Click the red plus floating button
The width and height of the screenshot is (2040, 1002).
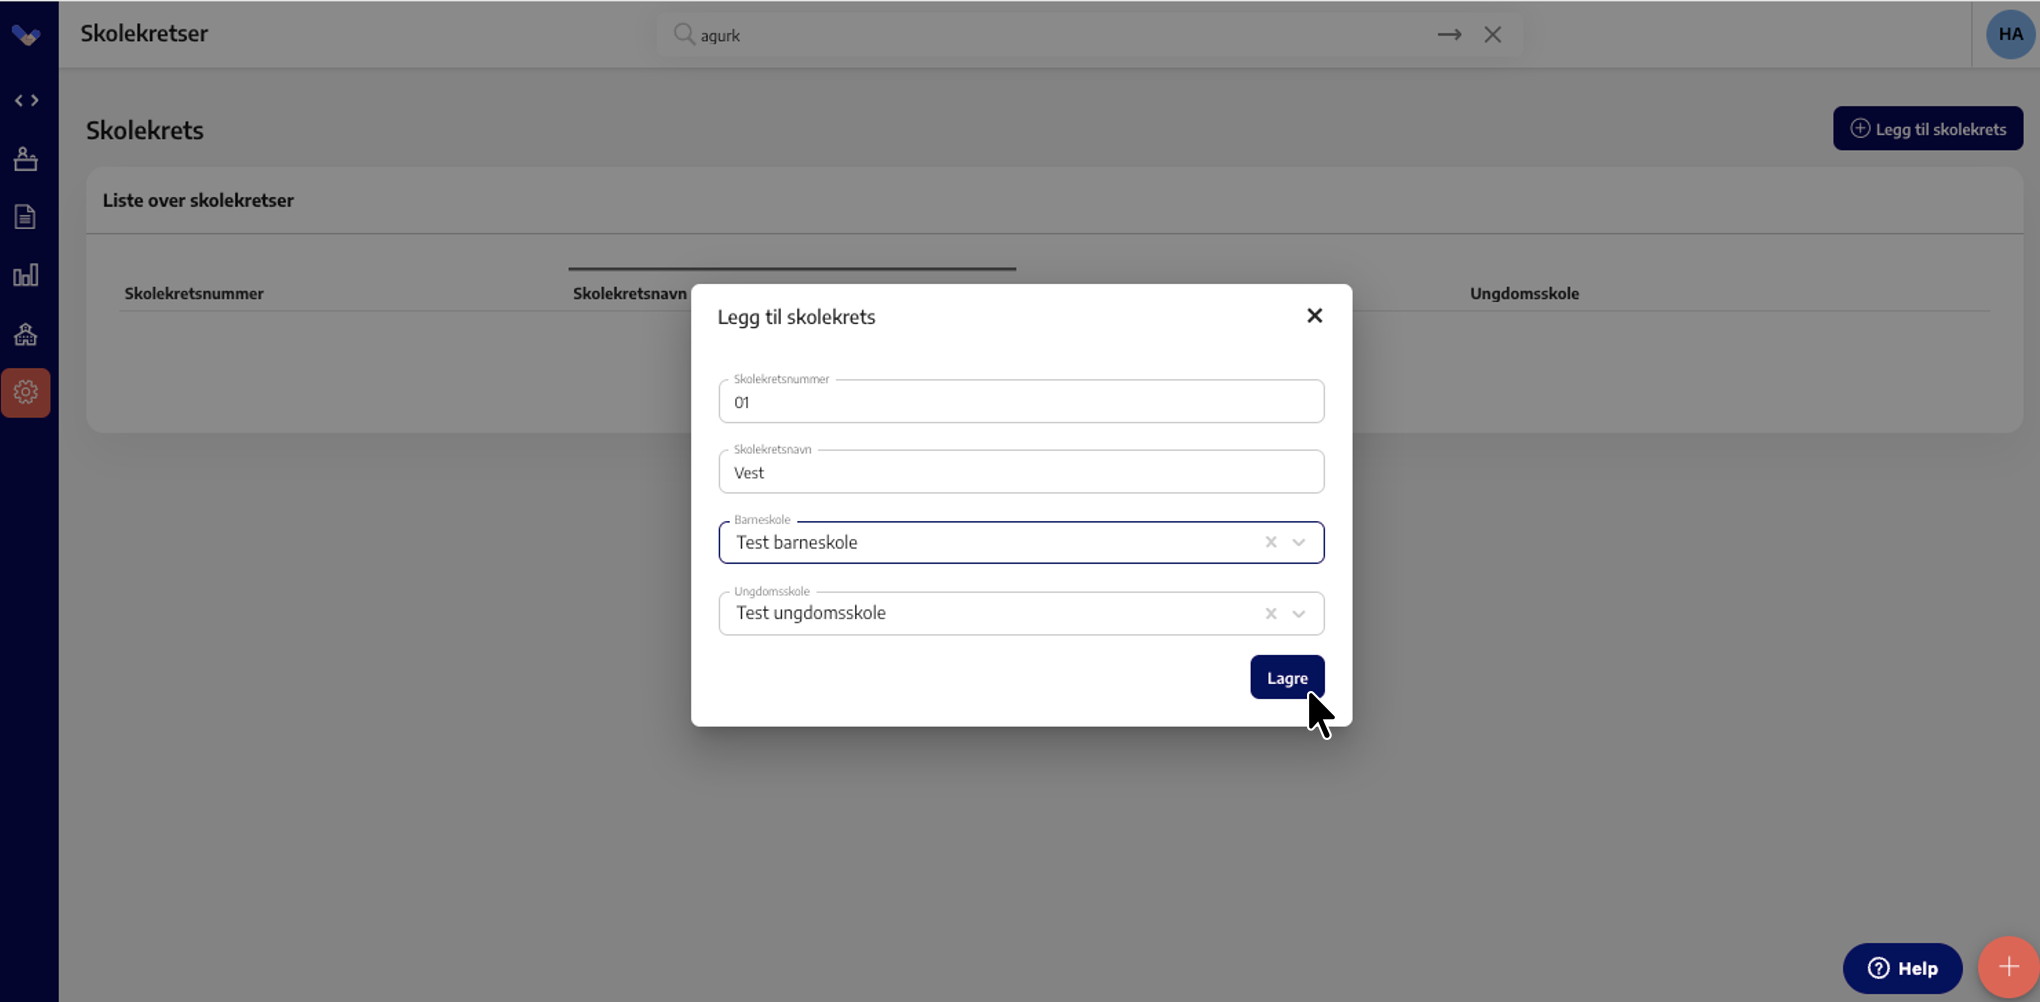click(2008, 967)
